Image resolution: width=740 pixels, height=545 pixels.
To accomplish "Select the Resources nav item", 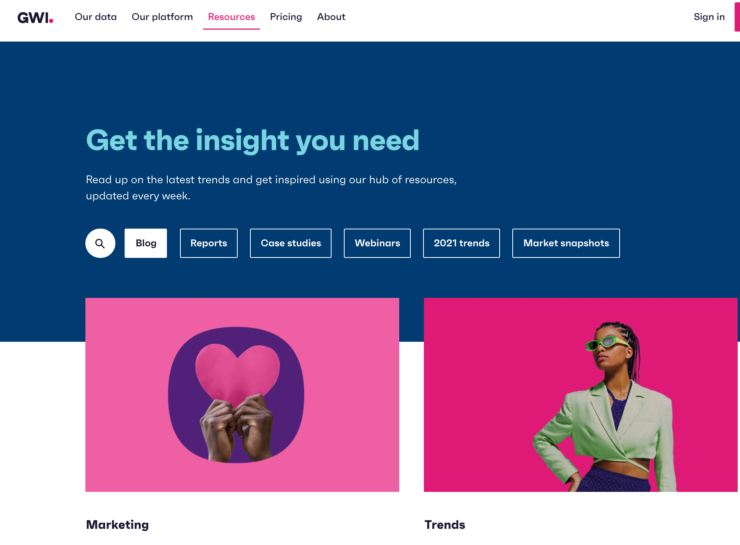I will [231, 17].
